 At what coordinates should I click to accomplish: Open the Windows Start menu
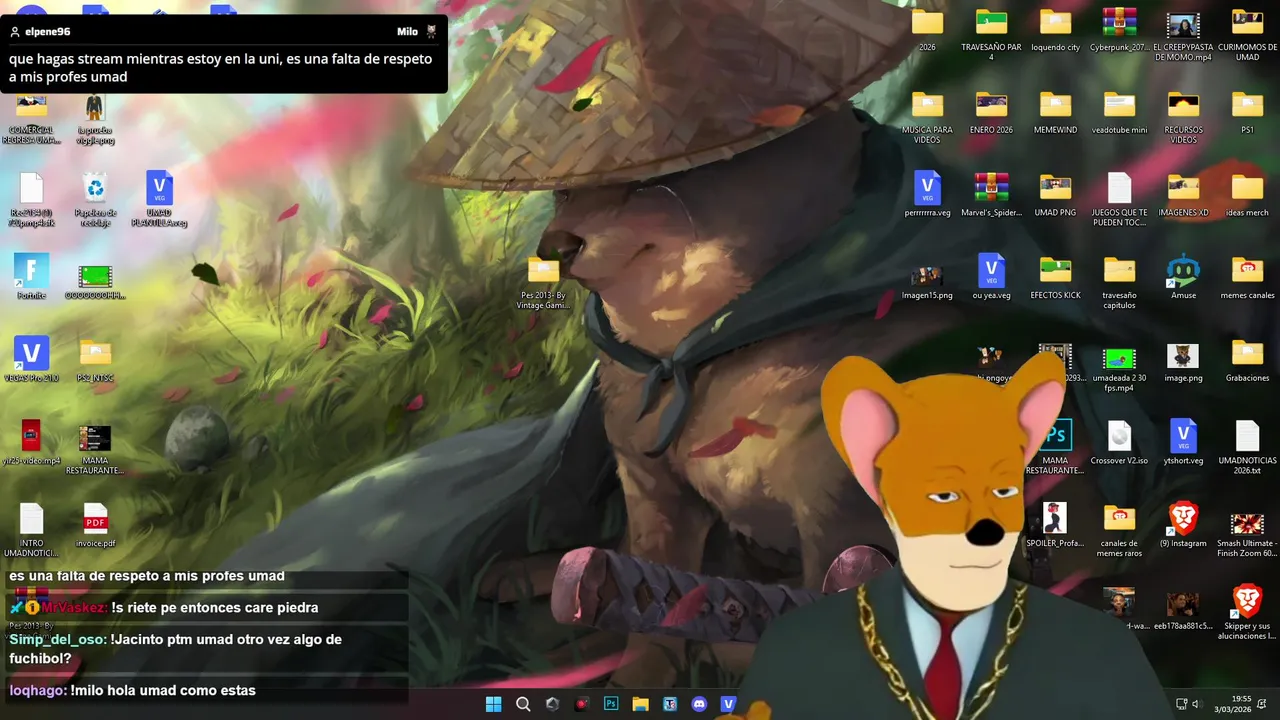(x=493, y=704)
